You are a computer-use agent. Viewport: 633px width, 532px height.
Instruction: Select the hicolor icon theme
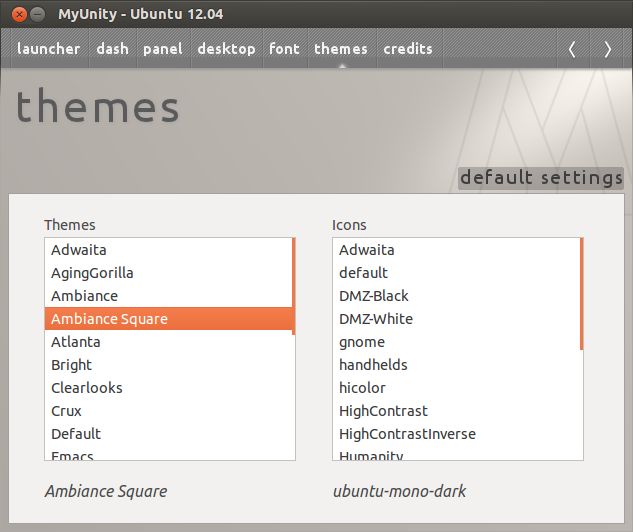point(456,388)
